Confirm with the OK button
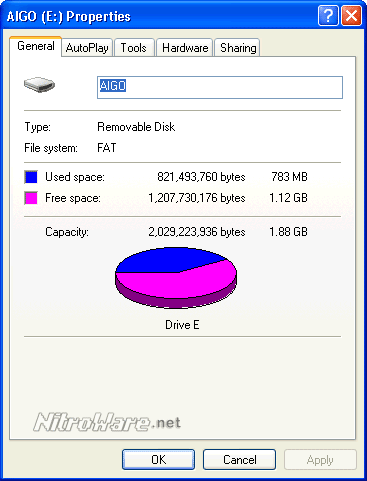Image resolution: width=367 pixels, height=481 pixels. coord(158,460)
